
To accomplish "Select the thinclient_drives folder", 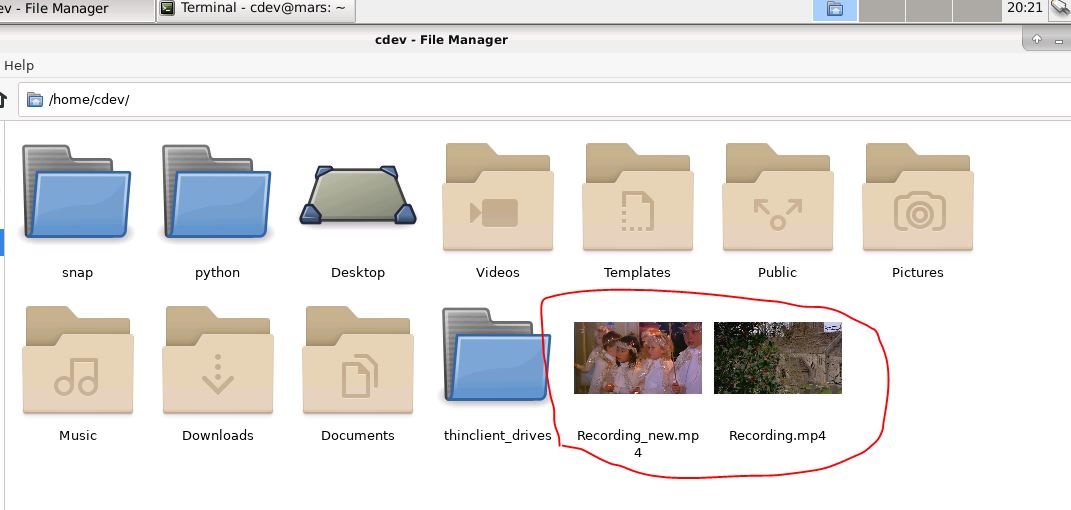I will point(497,355).
